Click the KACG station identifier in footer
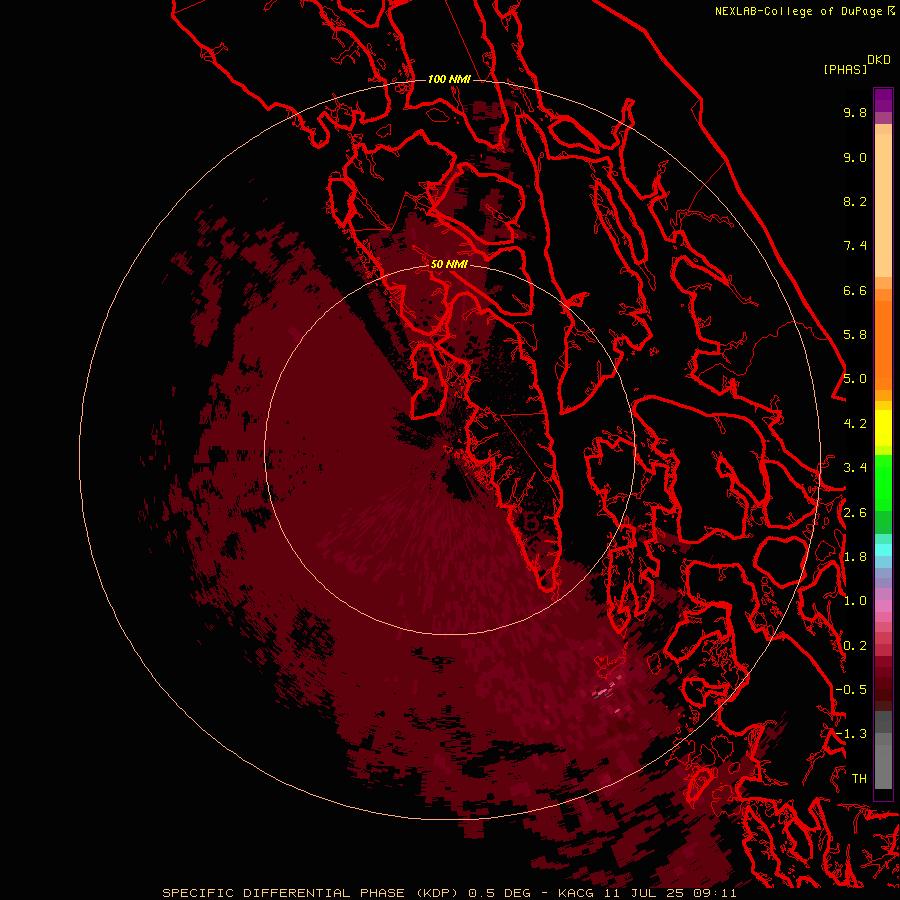 [576, 893]
